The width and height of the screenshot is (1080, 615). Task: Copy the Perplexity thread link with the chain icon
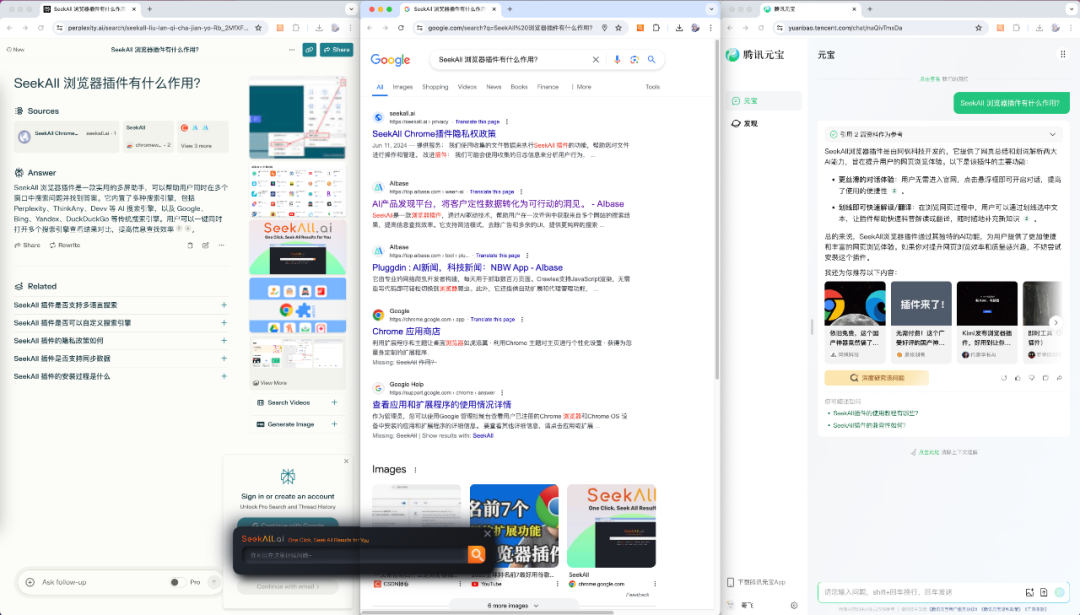pos(309,50)
